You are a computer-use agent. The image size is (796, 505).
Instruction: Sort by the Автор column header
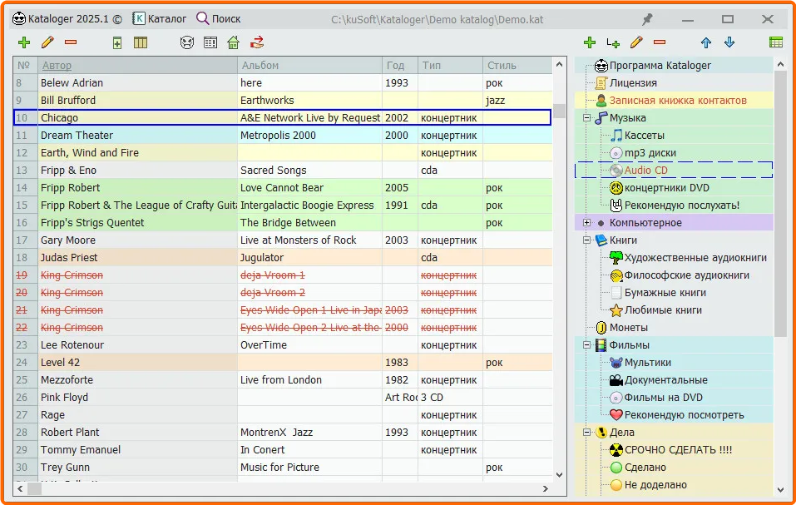[x=138, y=65]
